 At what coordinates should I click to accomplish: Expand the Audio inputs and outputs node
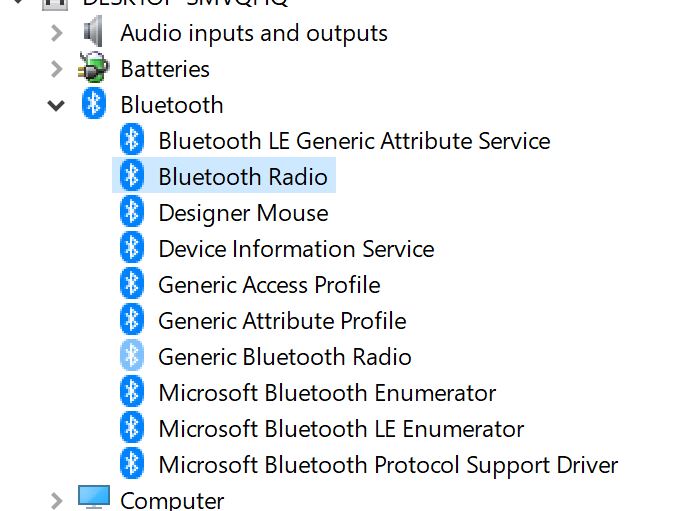(x=56, y=33)
